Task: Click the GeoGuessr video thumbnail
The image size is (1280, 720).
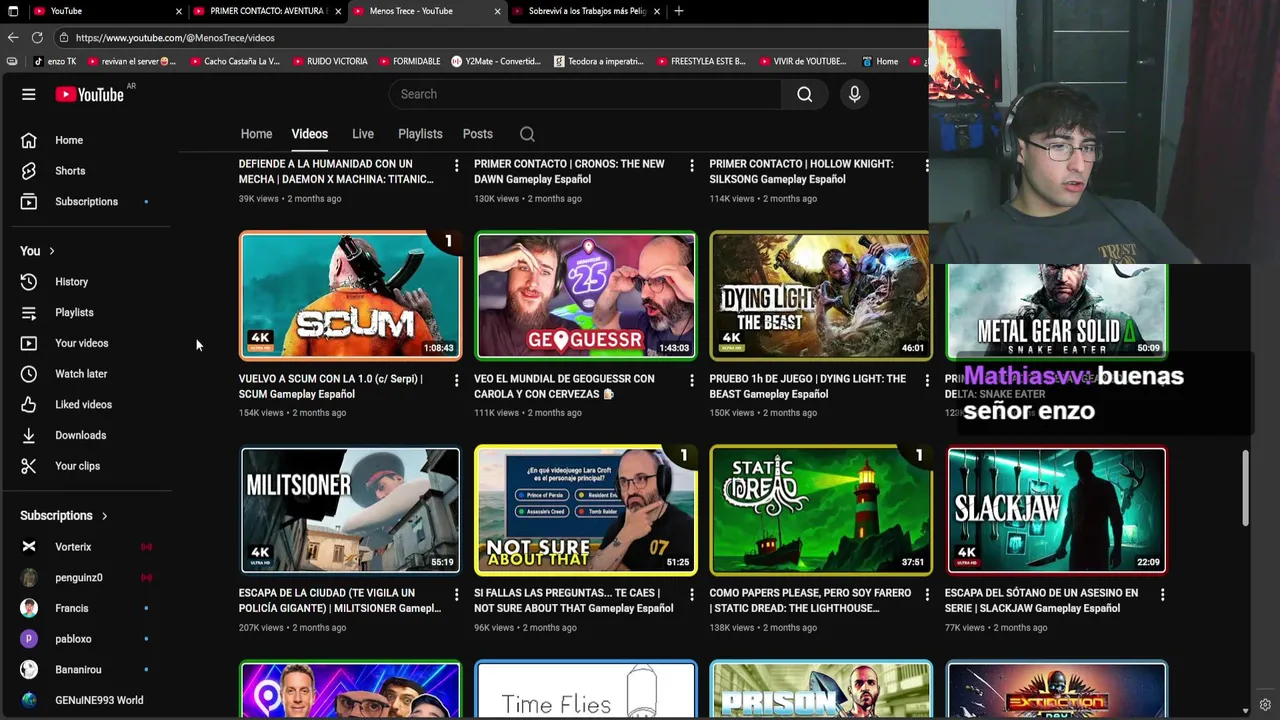Action: click(x=585, y=296)
